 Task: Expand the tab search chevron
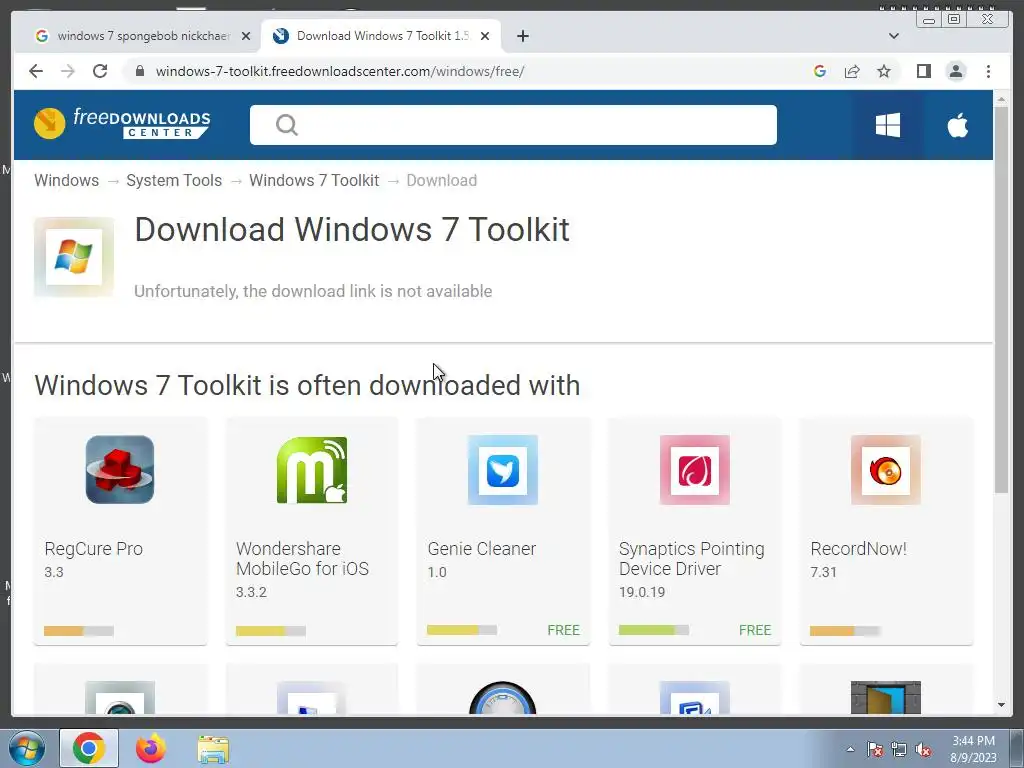pos(894,36)
